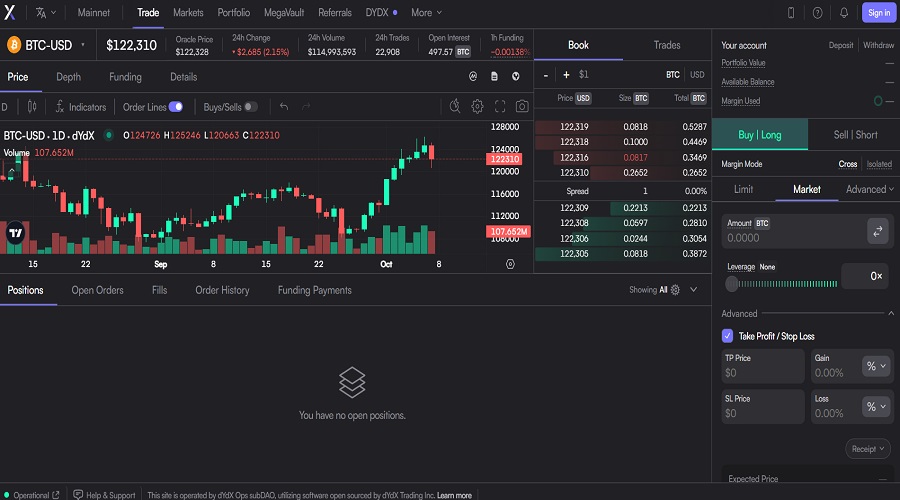Click the Deposit link
The width and height of the screenshot is (900, 500).
tap(841, 45)
